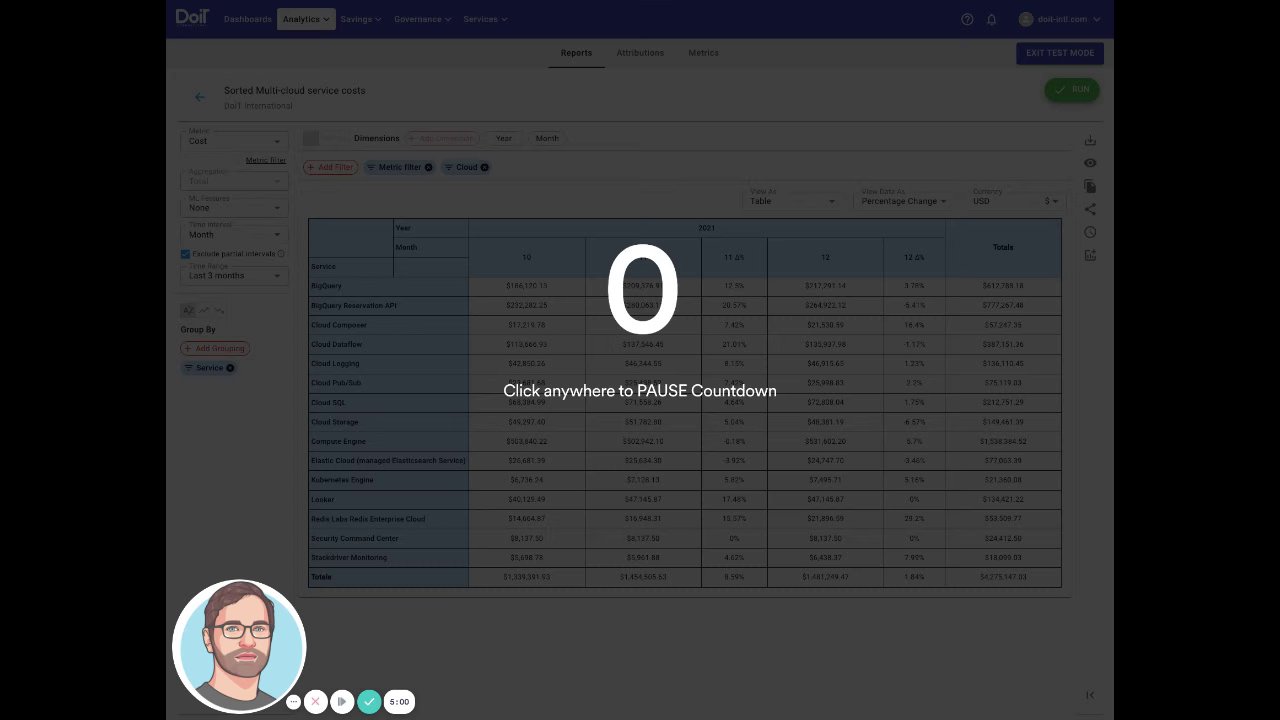Click the Metric filter link
Viewport: 1280px width, 720px height.
(266, 161)
